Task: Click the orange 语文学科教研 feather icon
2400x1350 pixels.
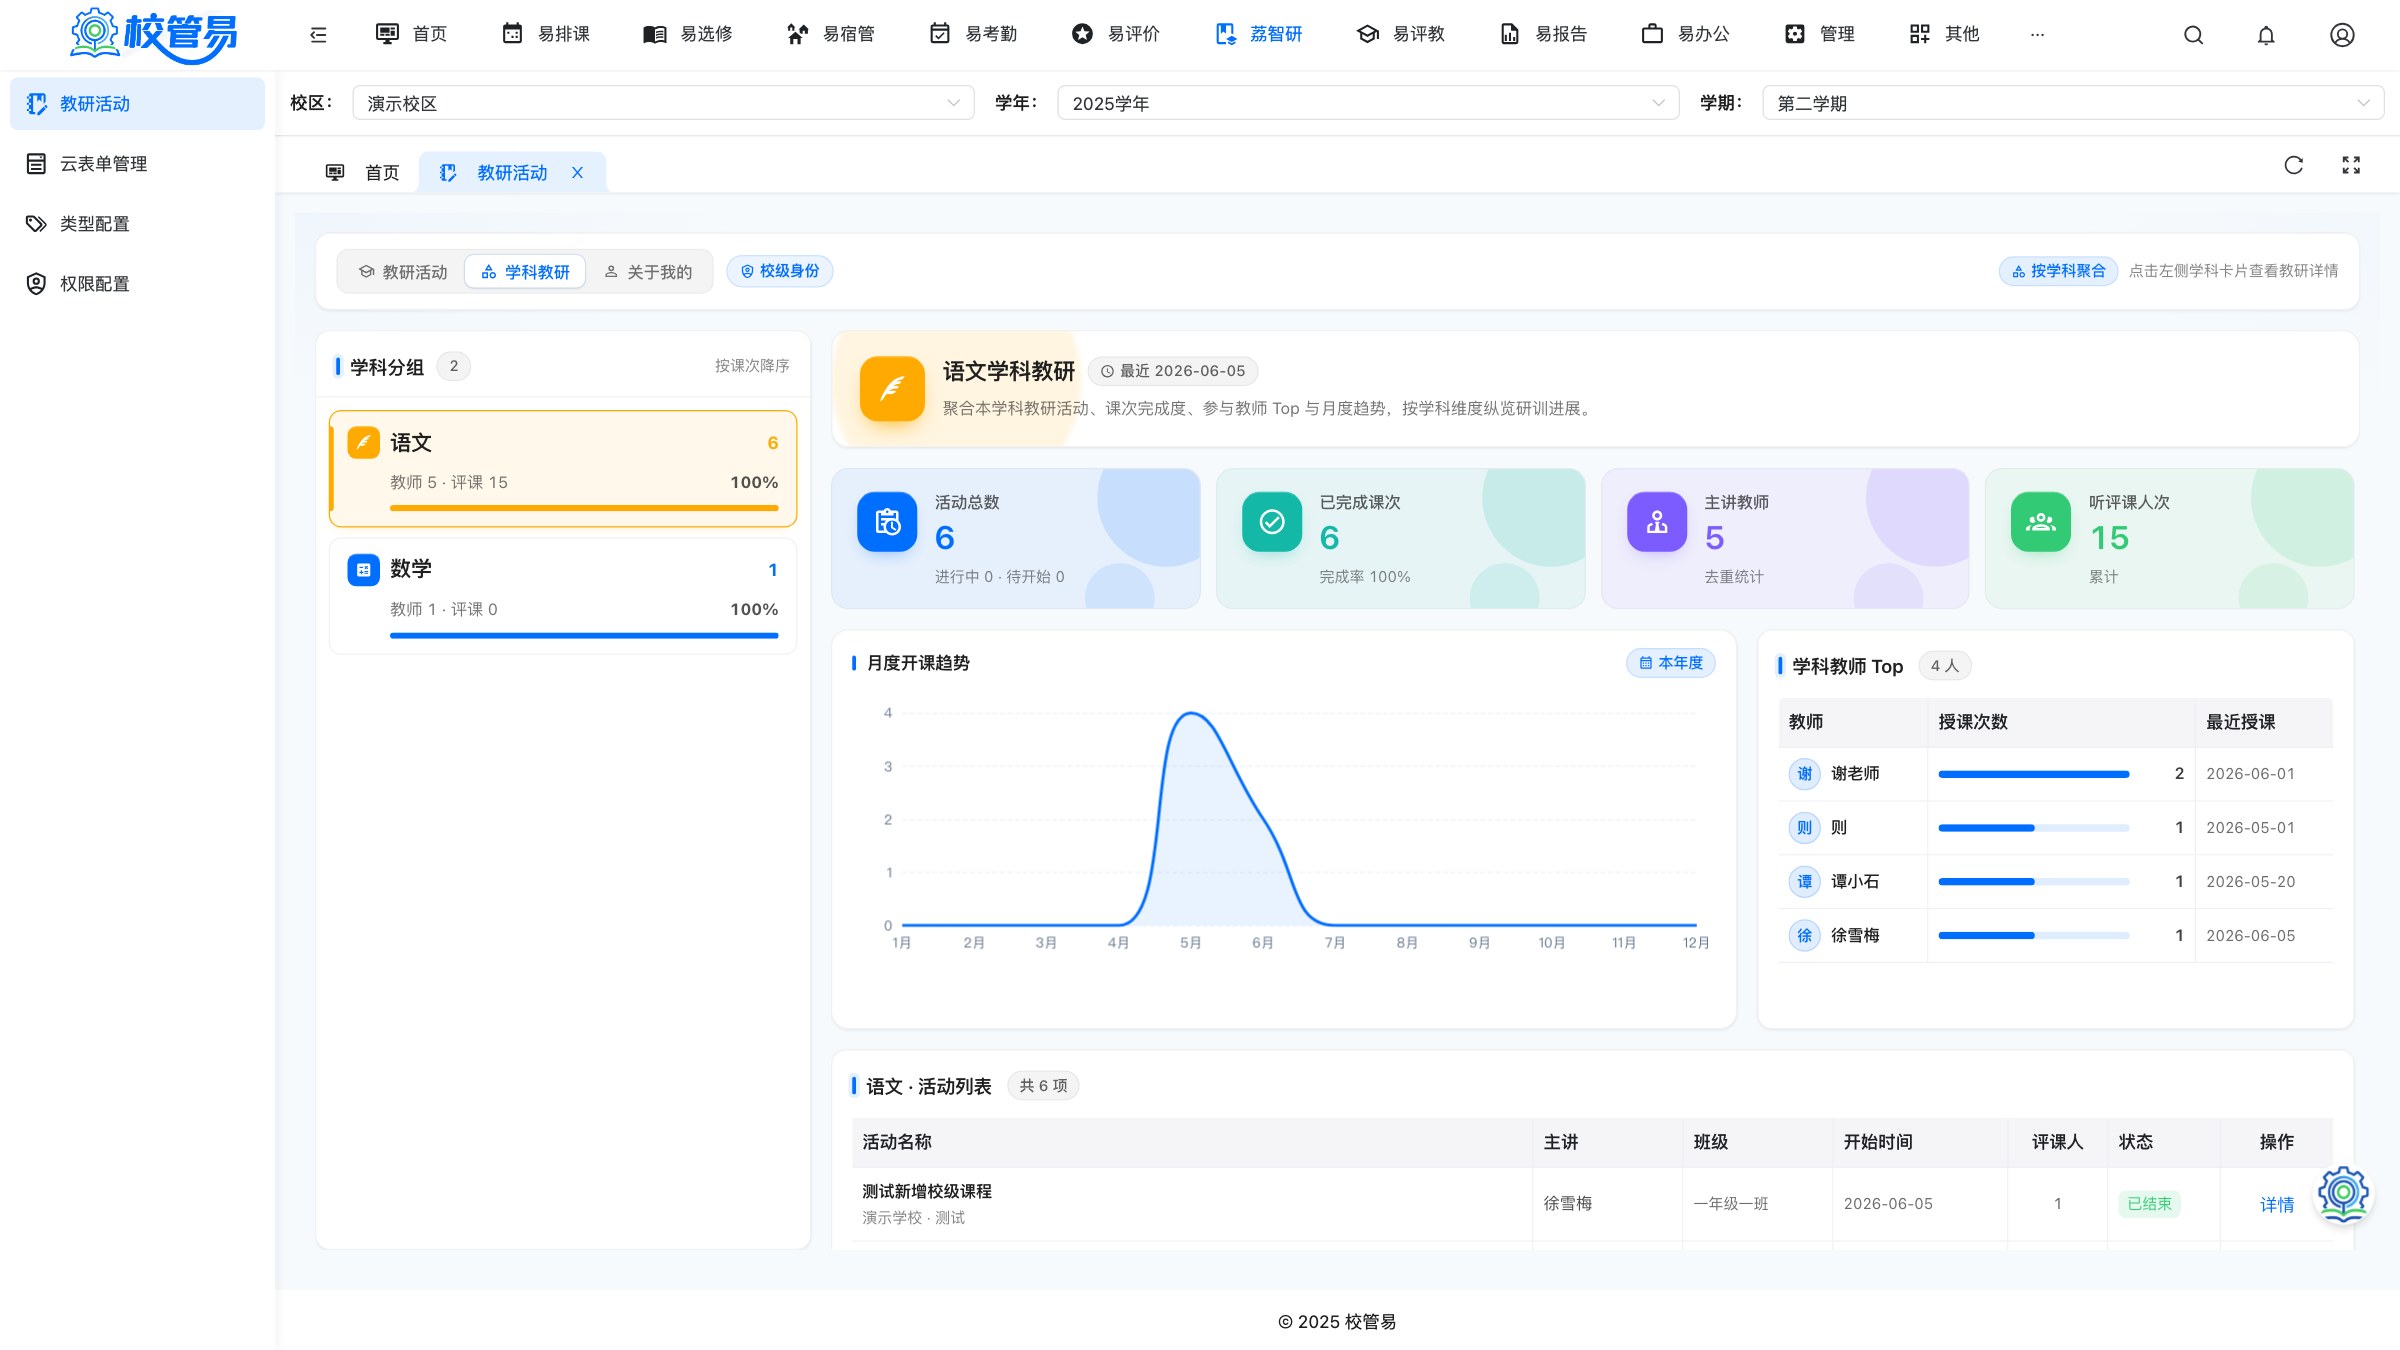Action: pos(892,388)
